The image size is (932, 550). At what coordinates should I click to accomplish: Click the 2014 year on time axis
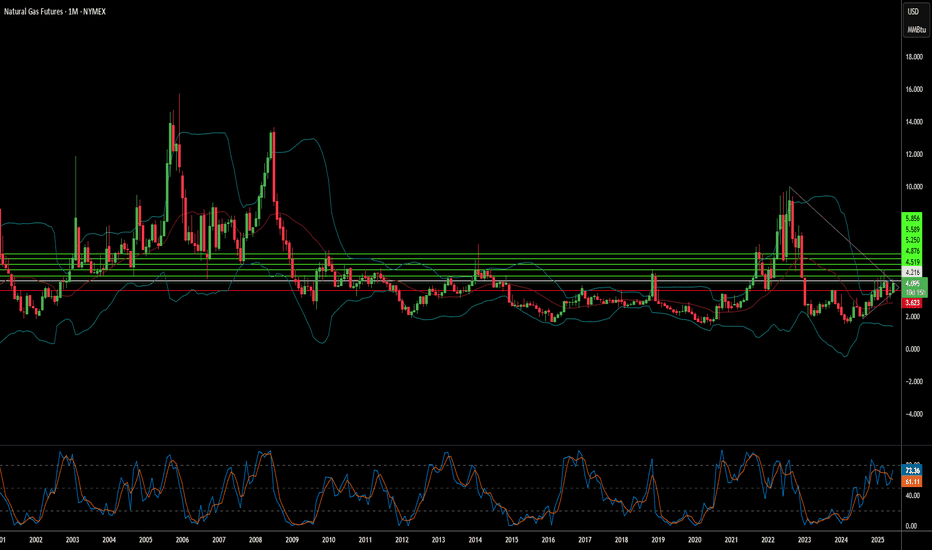click(x=475, y=540)
